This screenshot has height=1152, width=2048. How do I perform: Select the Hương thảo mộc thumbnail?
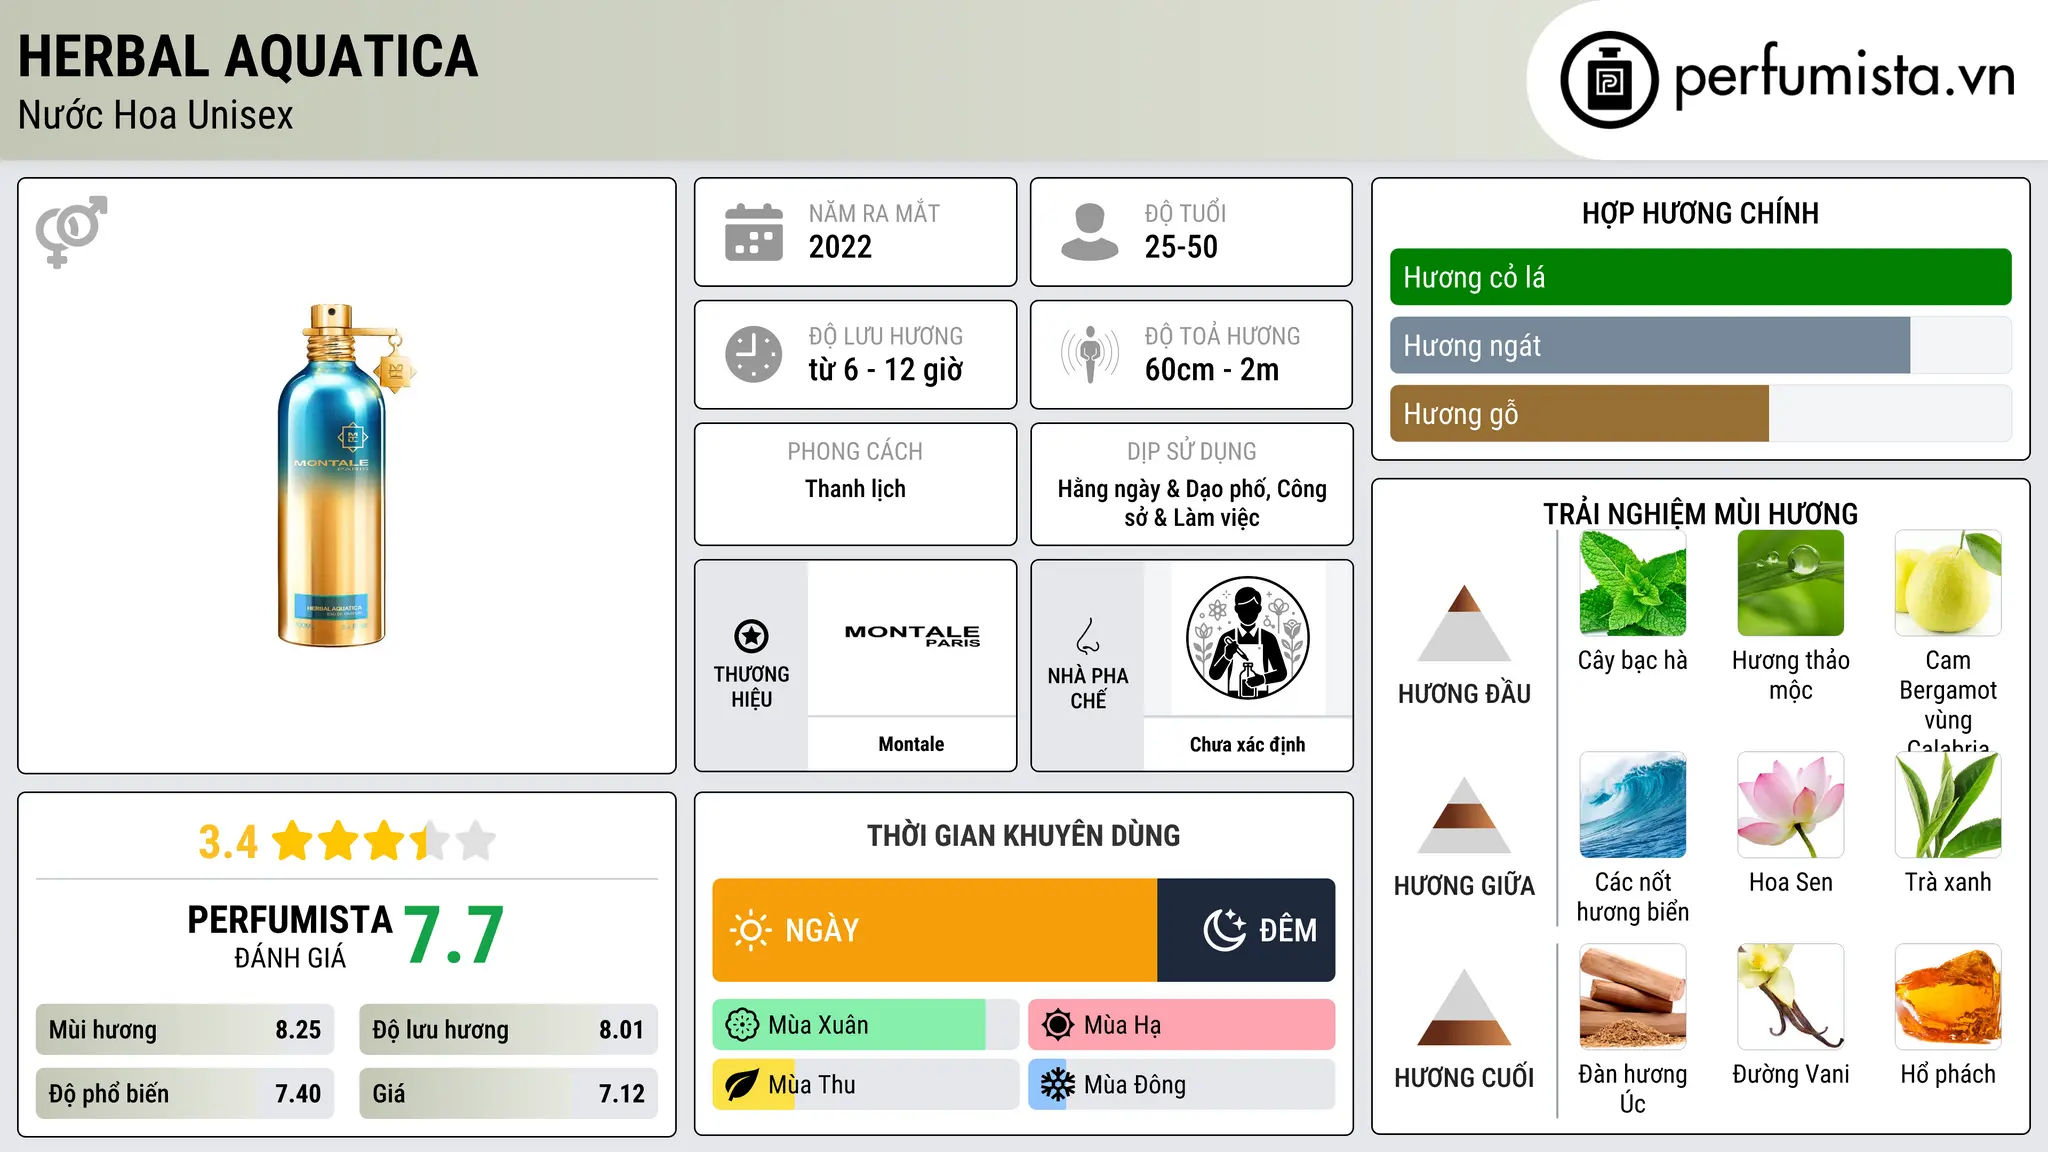coord(1791,583)
